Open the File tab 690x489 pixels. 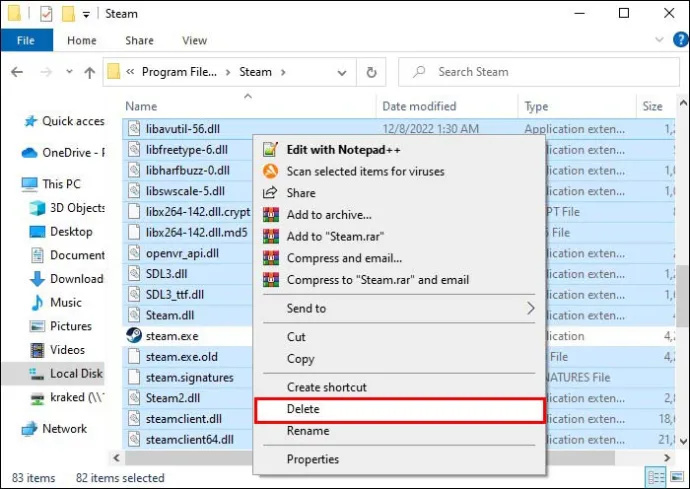[26, 40]
